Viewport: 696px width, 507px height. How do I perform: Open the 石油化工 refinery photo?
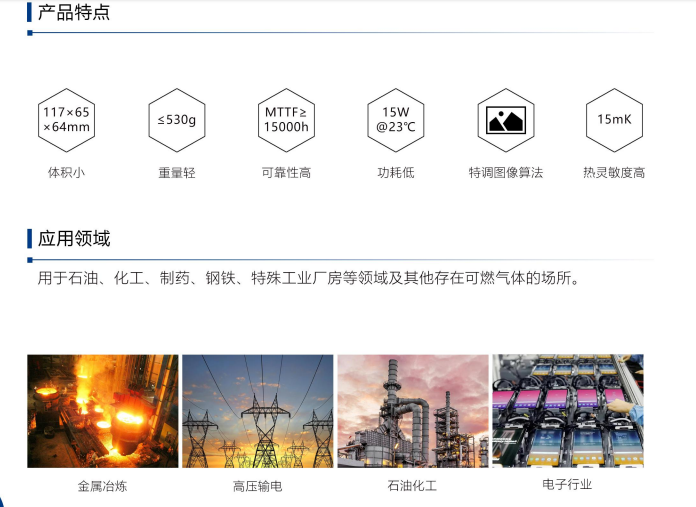(x=412, y=411)
